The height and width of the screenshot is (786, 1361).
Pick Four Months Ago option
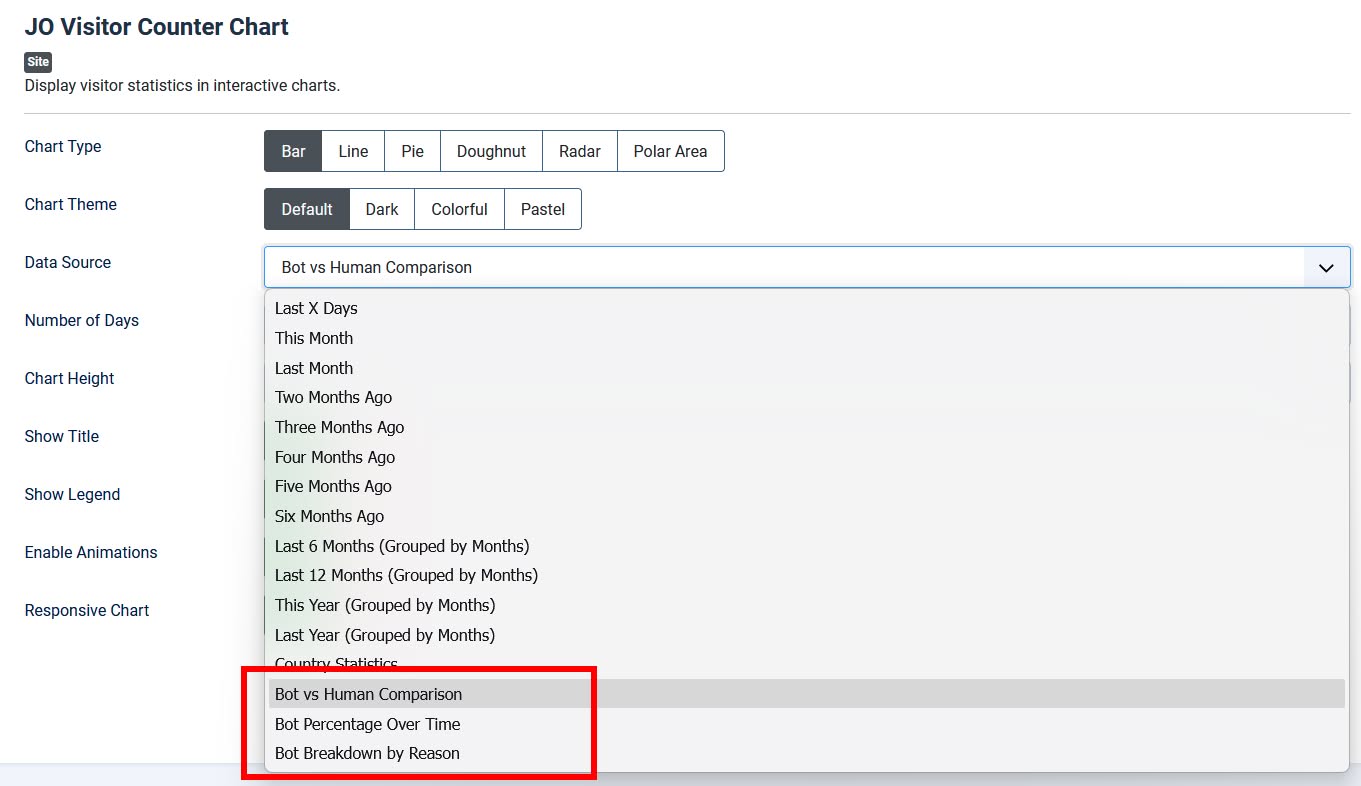coord(807,457)
